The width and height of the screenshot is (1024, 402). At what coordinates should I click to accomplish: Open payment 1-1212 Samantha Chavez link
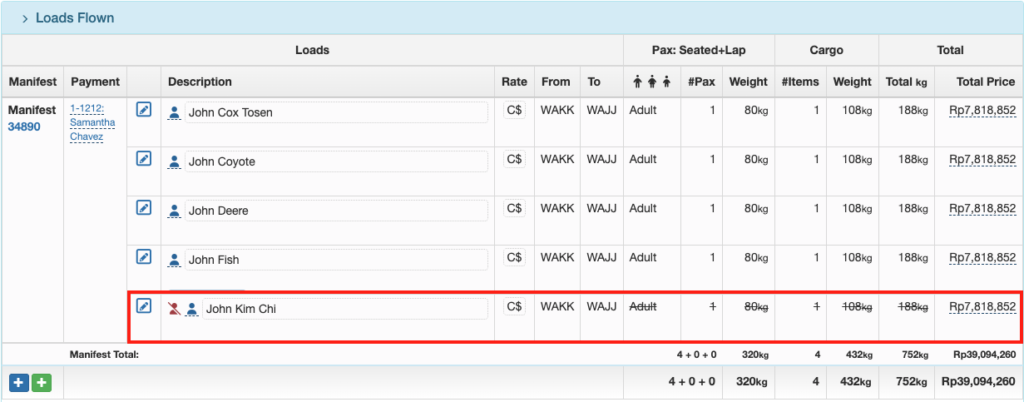[x=94, y=122]
